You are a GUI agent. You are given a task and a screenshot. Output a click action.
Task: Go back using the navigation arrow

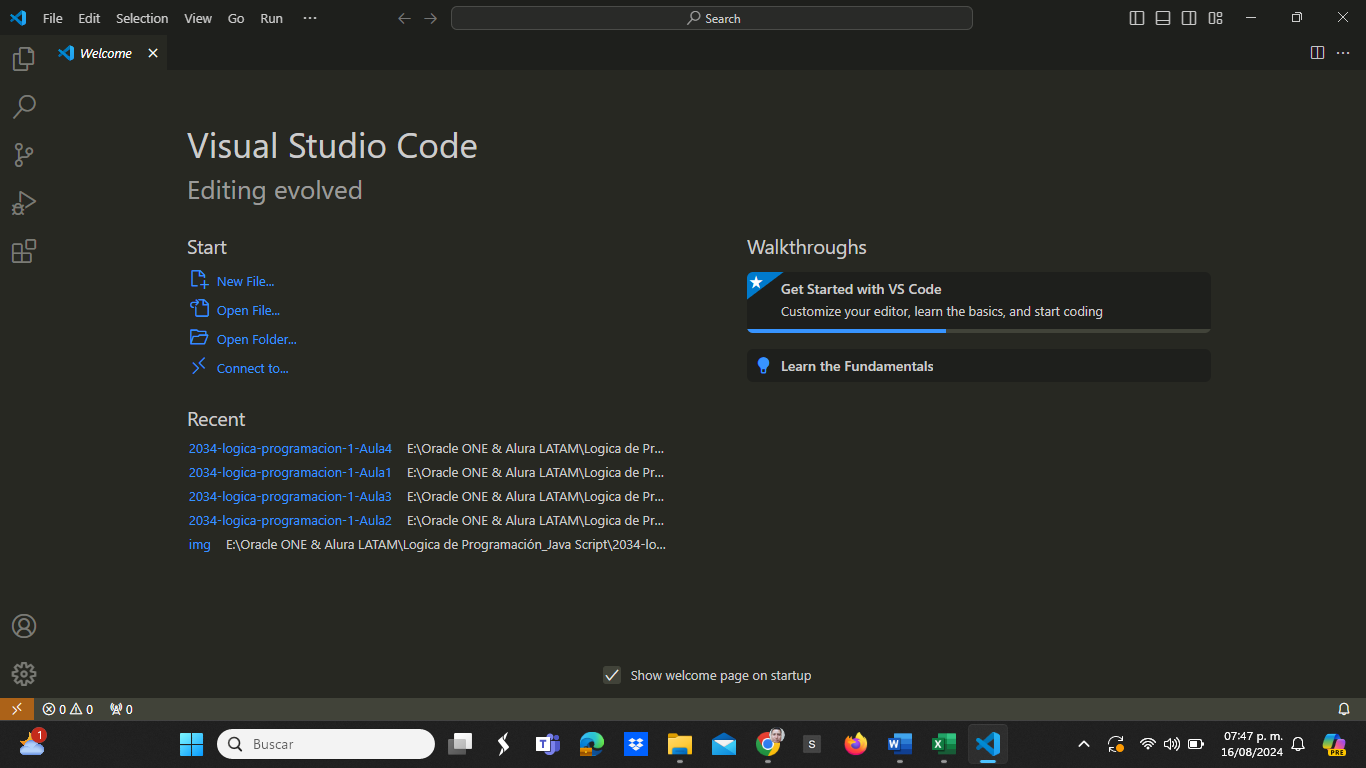[x=404, y=18]
